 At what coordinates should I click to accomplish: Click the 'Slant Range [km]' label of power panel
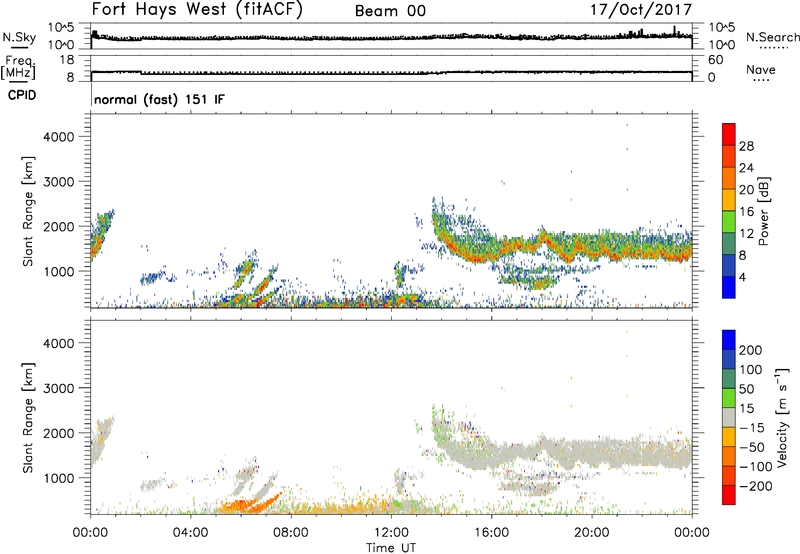point(28,211)
